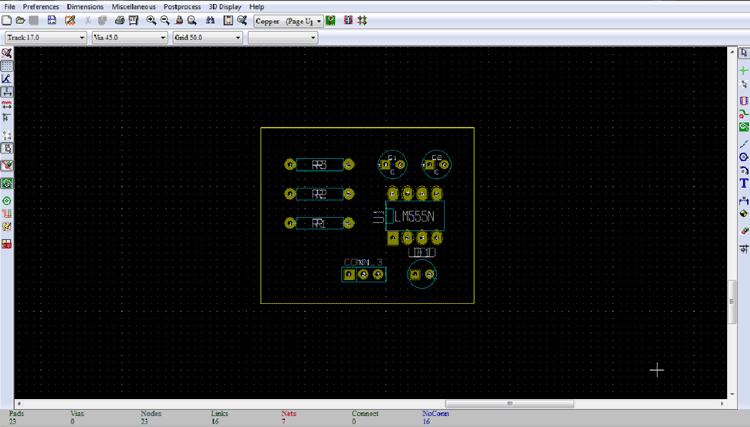
Task: Switch to Manual and automatic move and place of modules
Action: (x=348, y=21)
